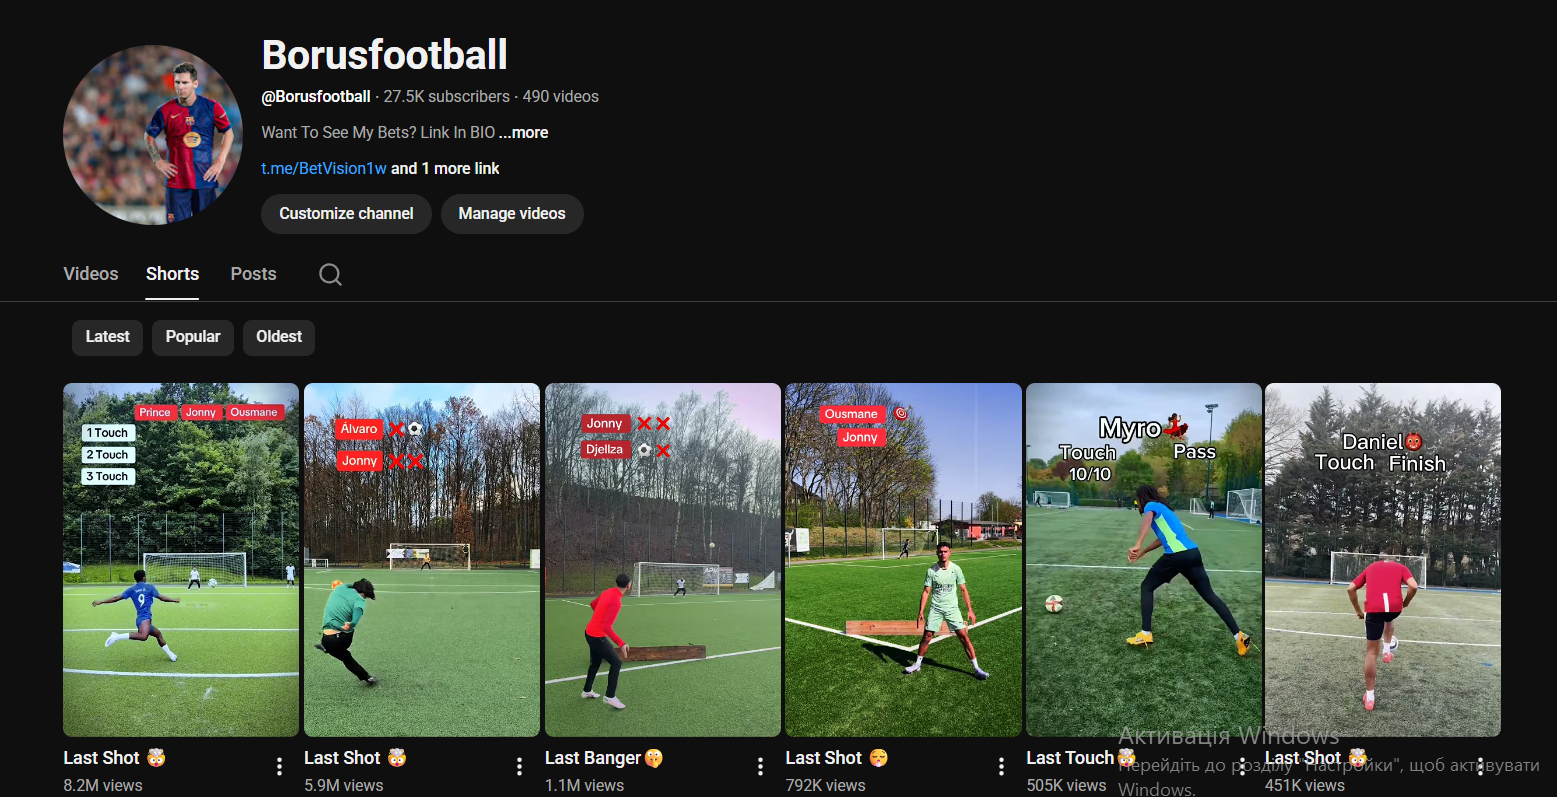Expand 'and 1 more link' list
This screenshot has height=797, width=1557.
445,169
